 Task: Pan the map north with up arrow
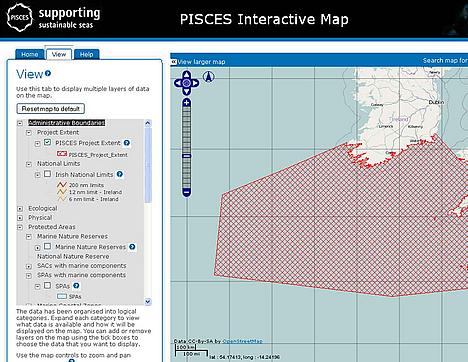[187, 75]
